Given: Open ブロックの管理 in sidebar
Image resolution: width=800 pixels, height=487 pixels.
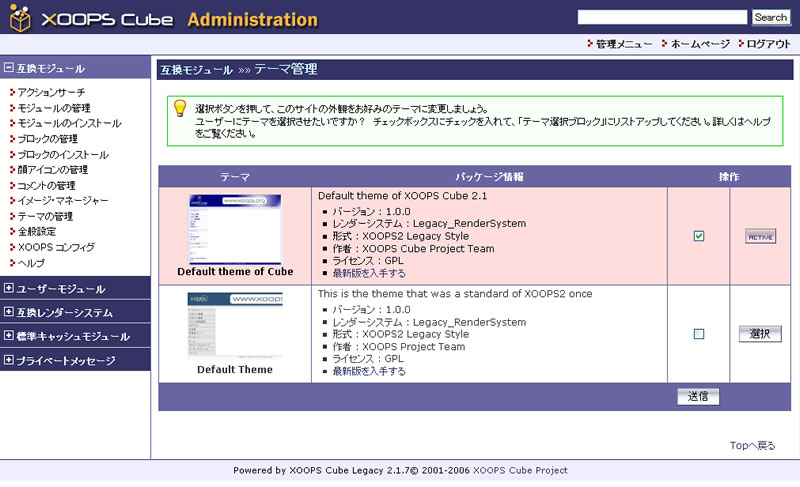Looking at the screenshot, I should pos(47,139).
